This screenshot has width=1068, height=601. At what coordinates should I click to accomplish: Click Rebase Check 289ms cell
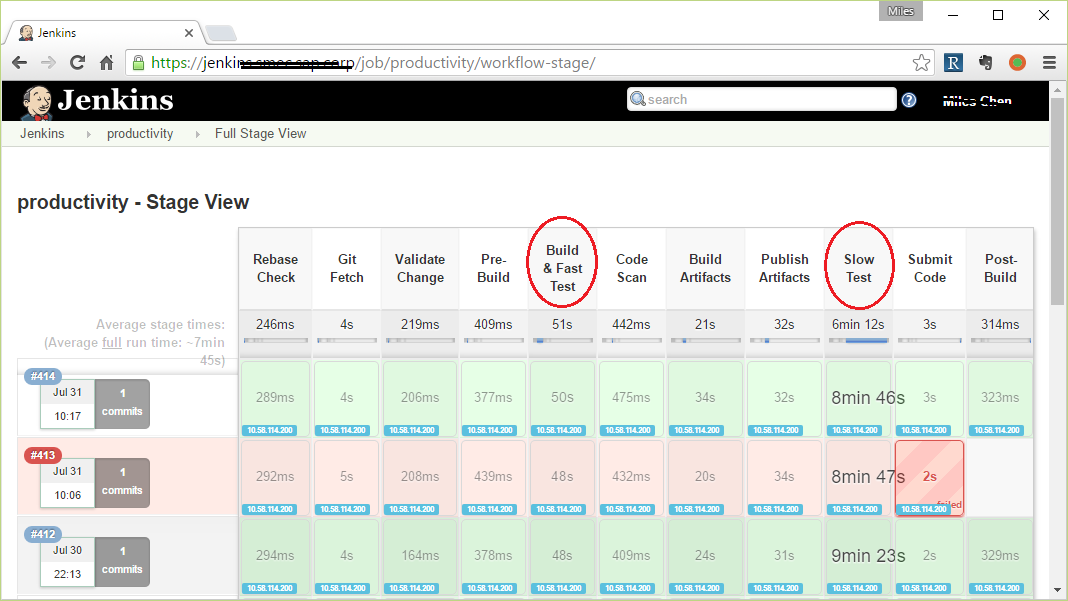point(275,399)
